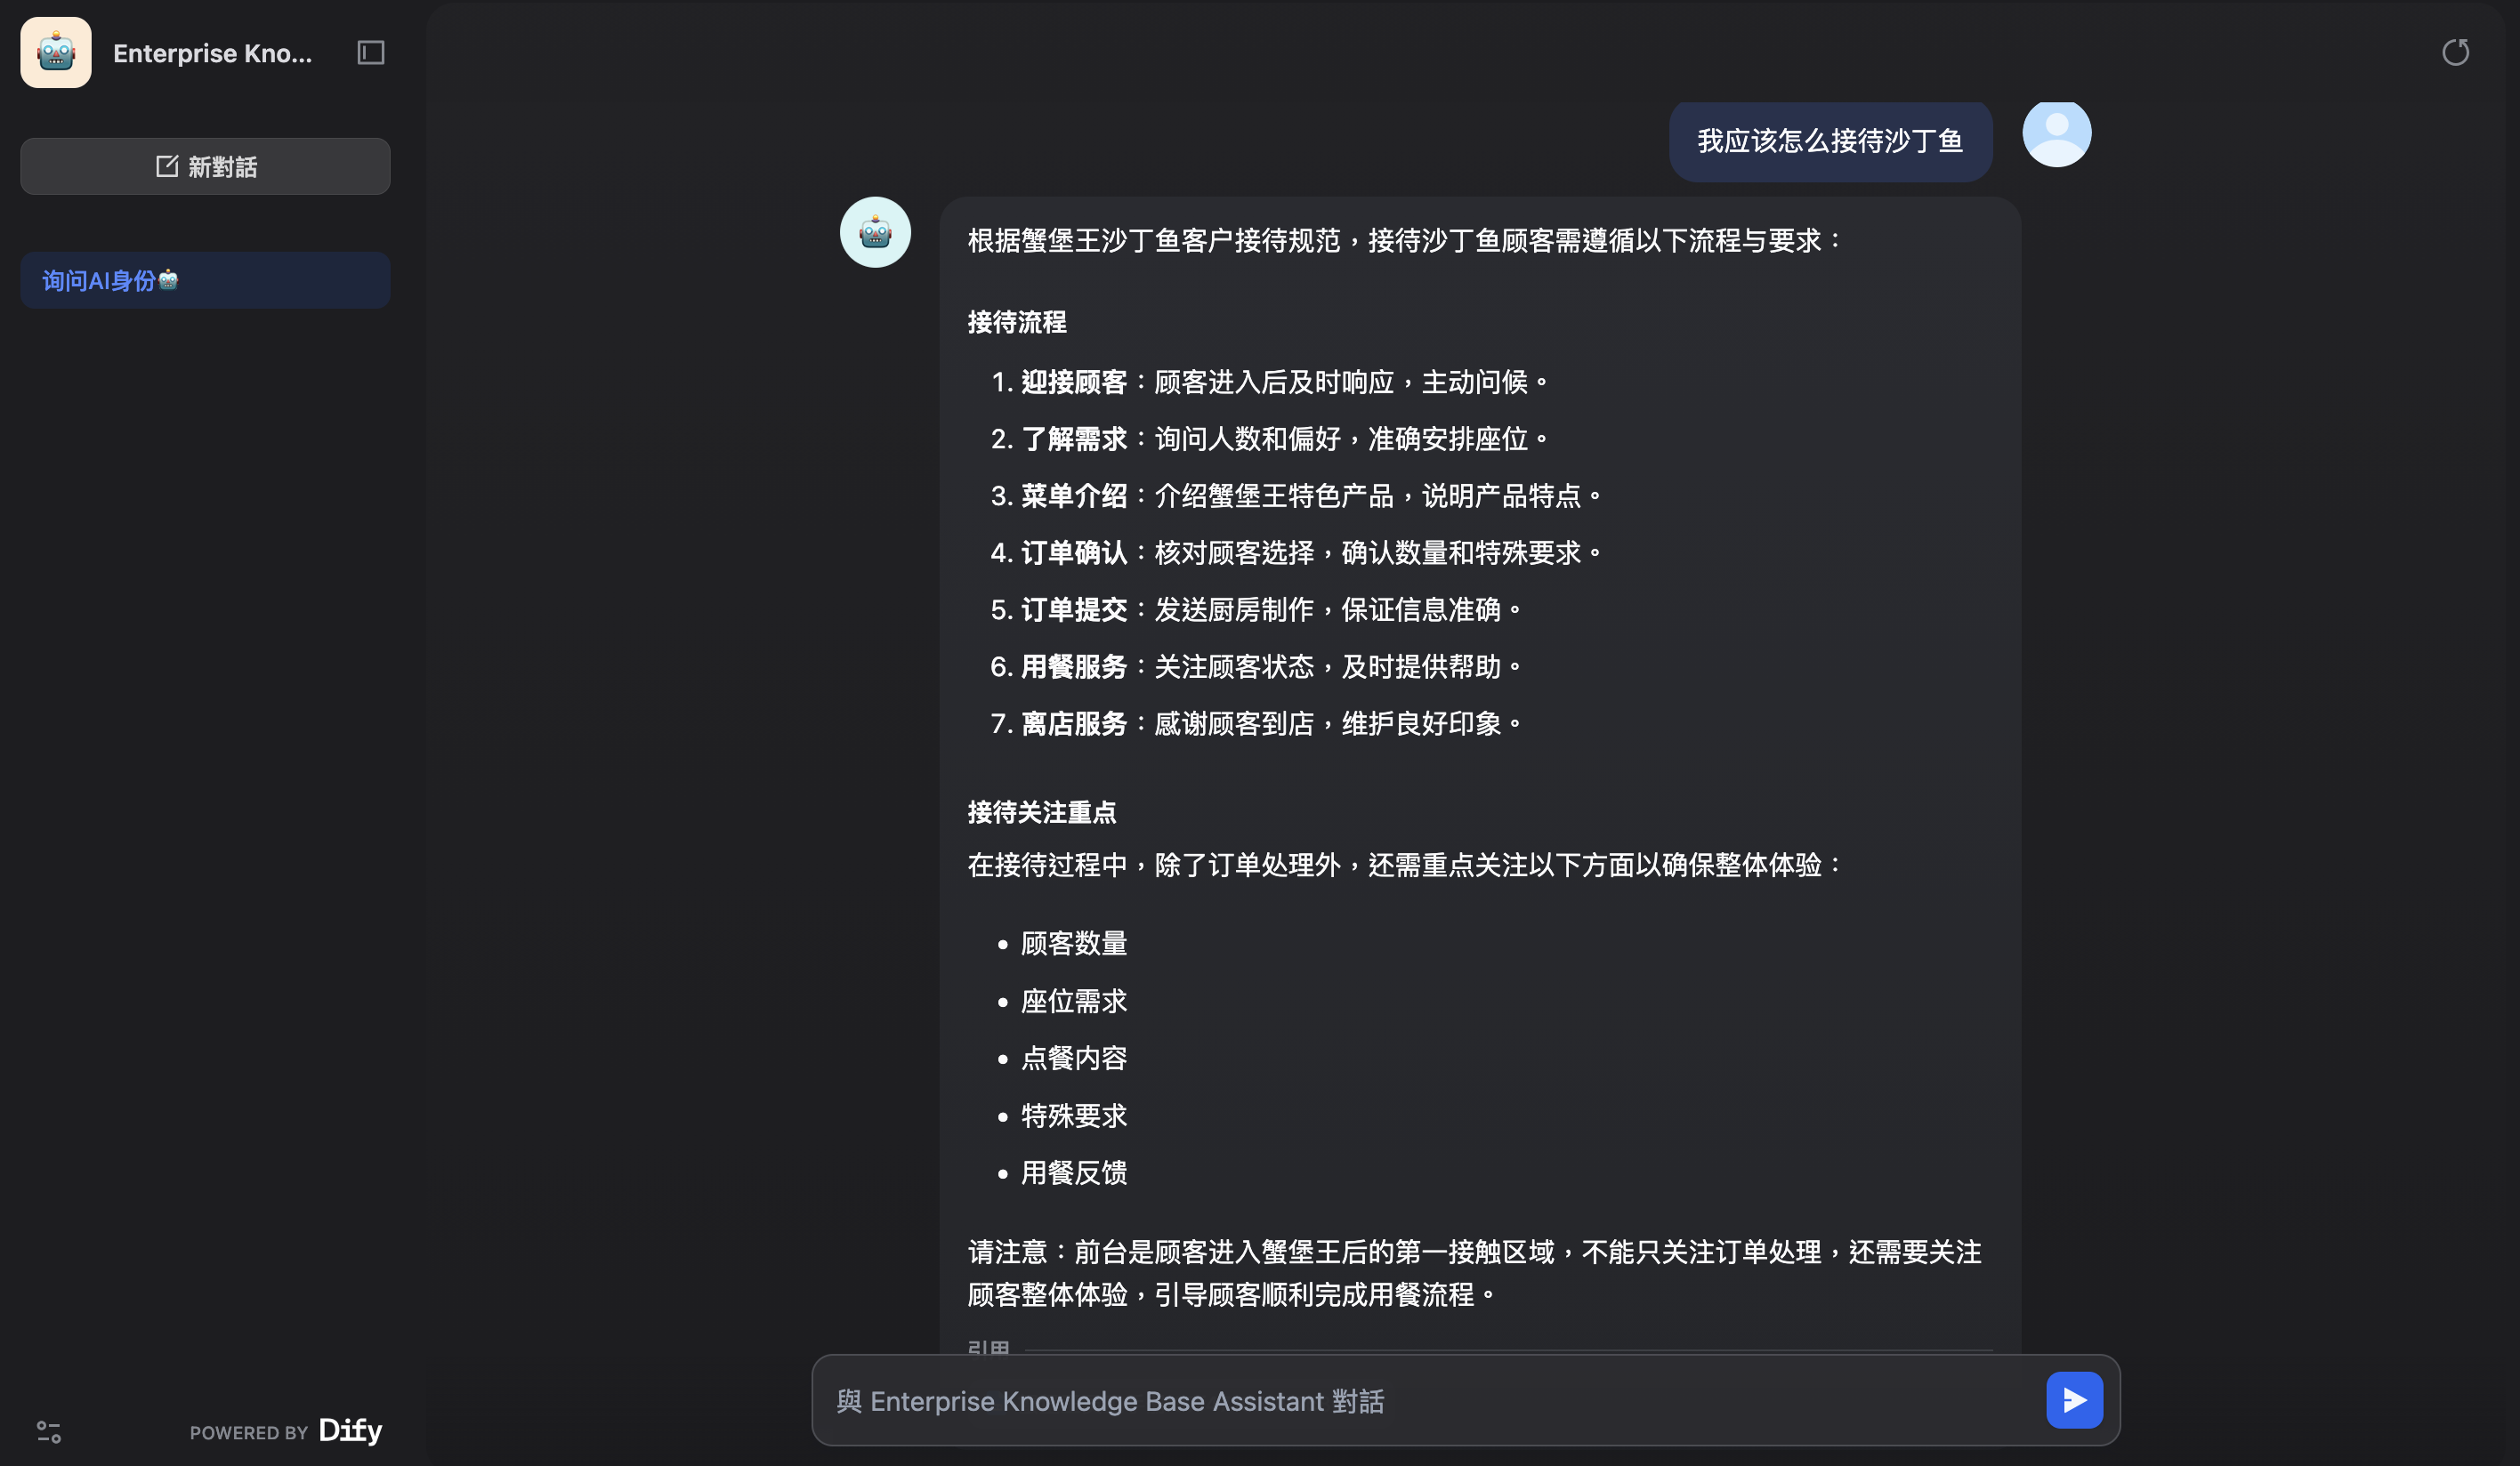Image resolution: width=2520 pixels, height=1466 pixels.
Task: Click the 了解需求 list item
Action: (x=1270, y=439)
